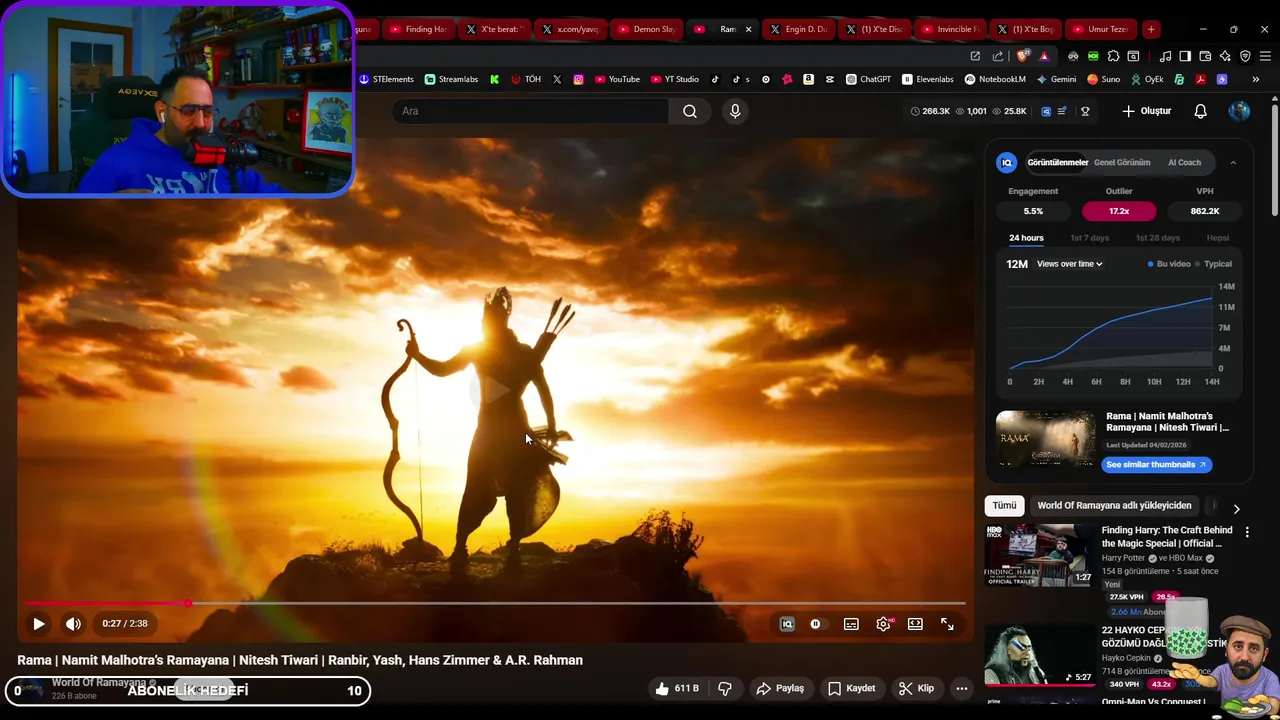Click the Paylaş share button
Viewport: 1280px width, 720px height.
coord(780,688)
